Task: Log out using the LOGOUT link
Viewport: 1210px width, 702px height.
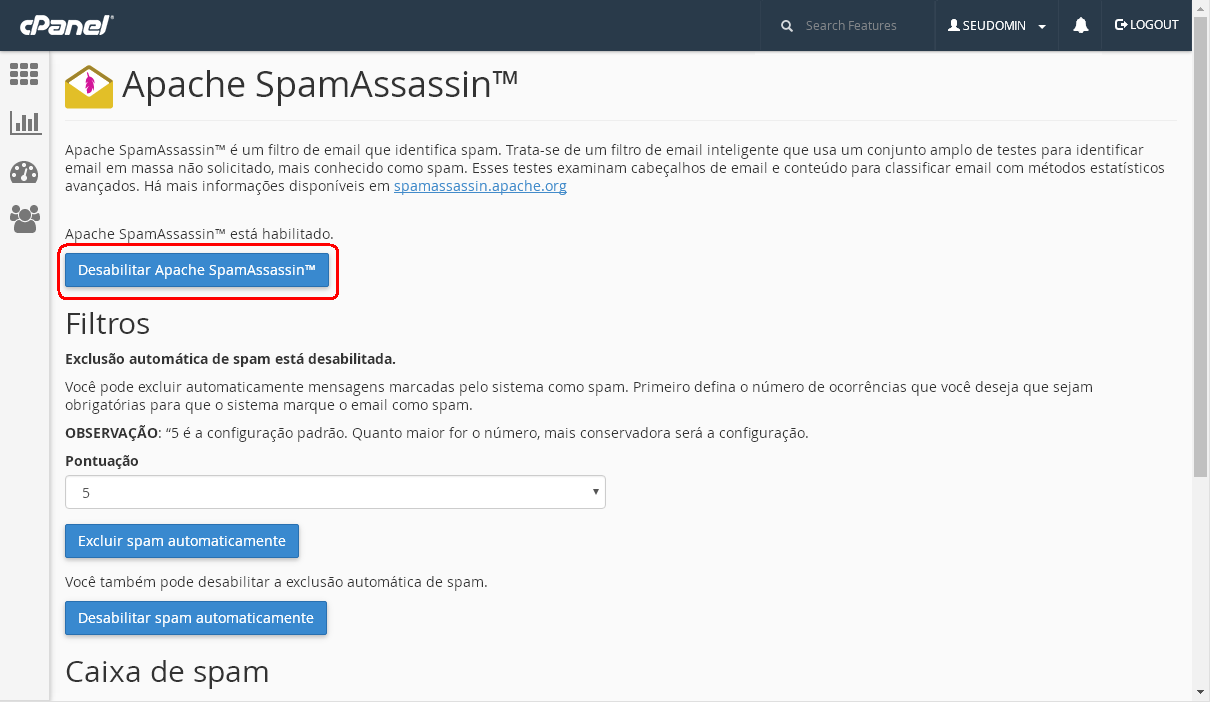Action: (x=1146, y=25)
